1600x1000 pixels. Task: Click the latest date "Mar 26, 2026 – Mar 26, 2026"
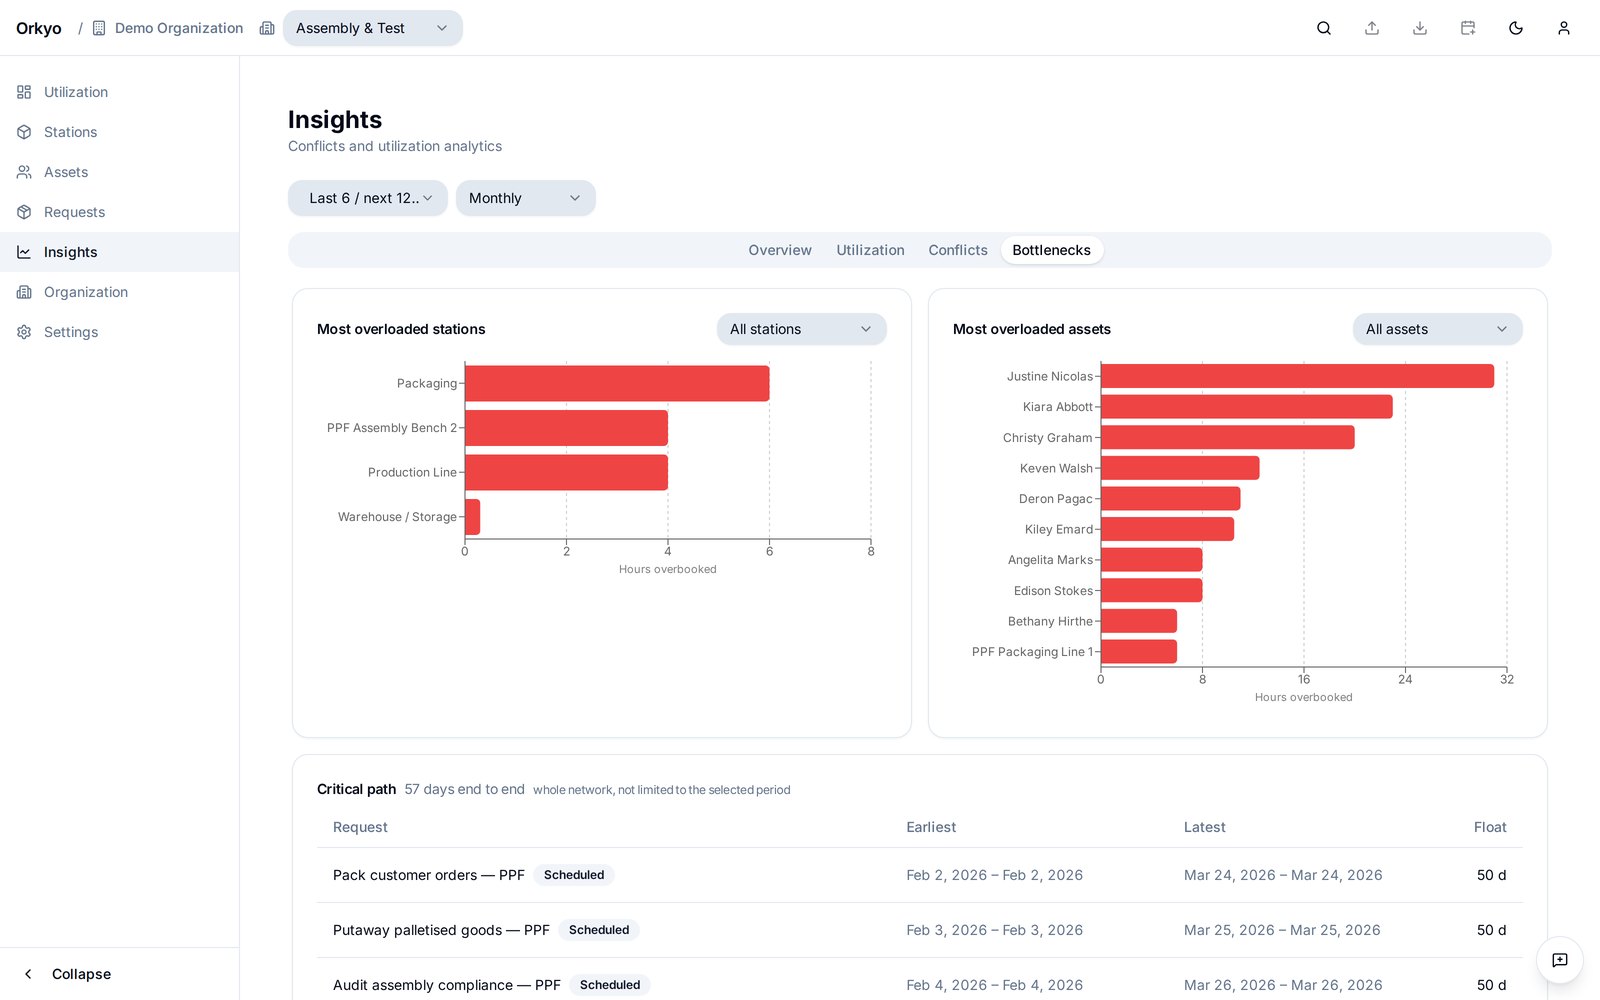pos(1283,985)
